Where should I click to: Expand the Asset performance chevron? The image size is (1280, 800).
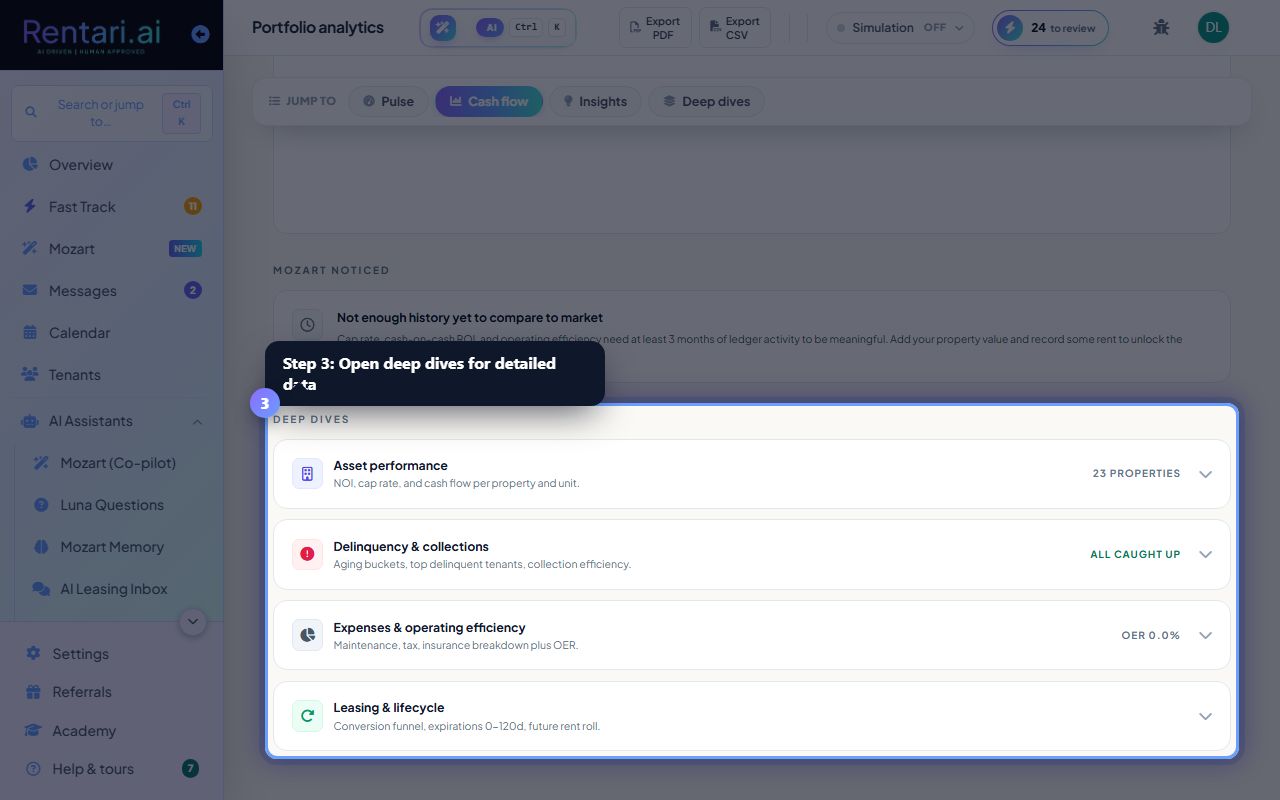pyautogui.click(x=1205, y=474)
